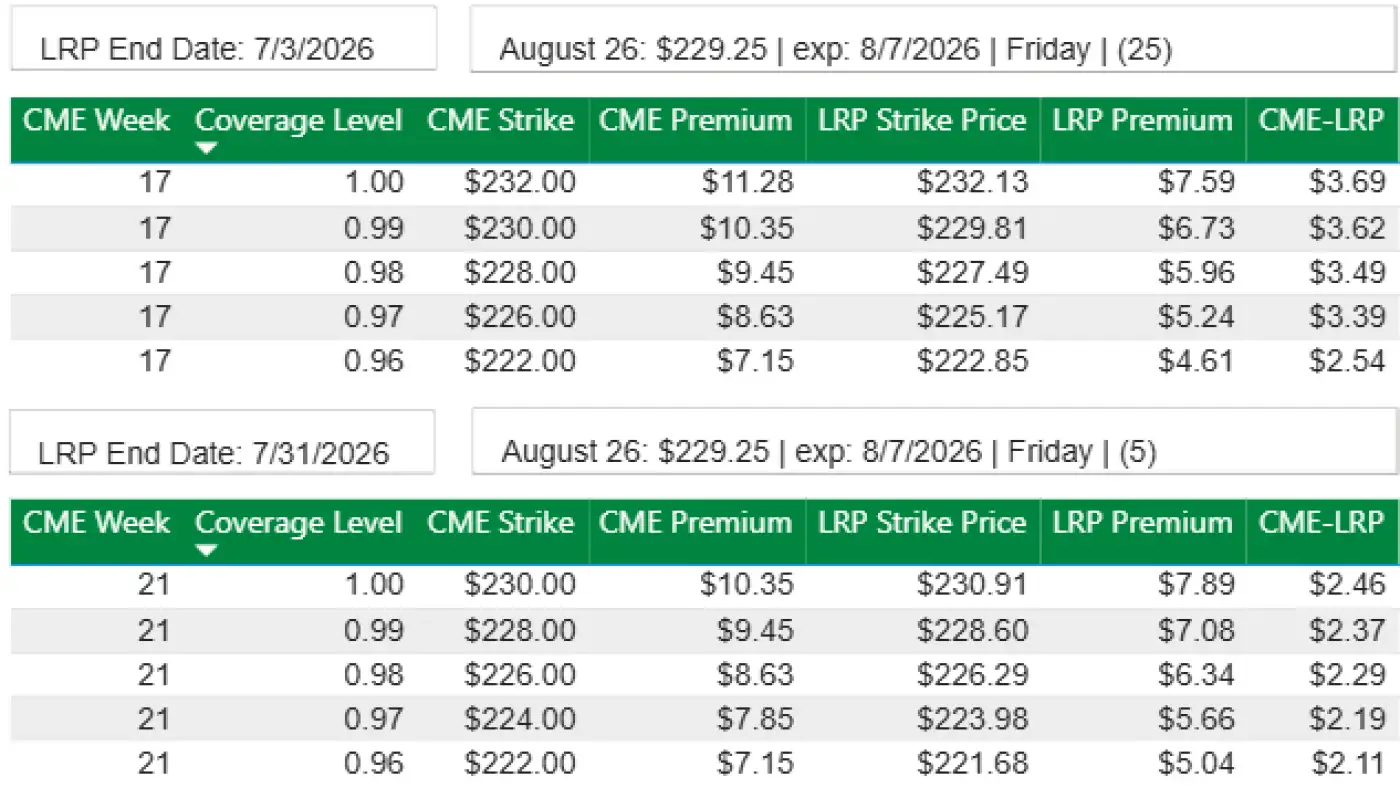Click the sort arrow under Coverage Level in week 21 table

(x=206, y=551)
